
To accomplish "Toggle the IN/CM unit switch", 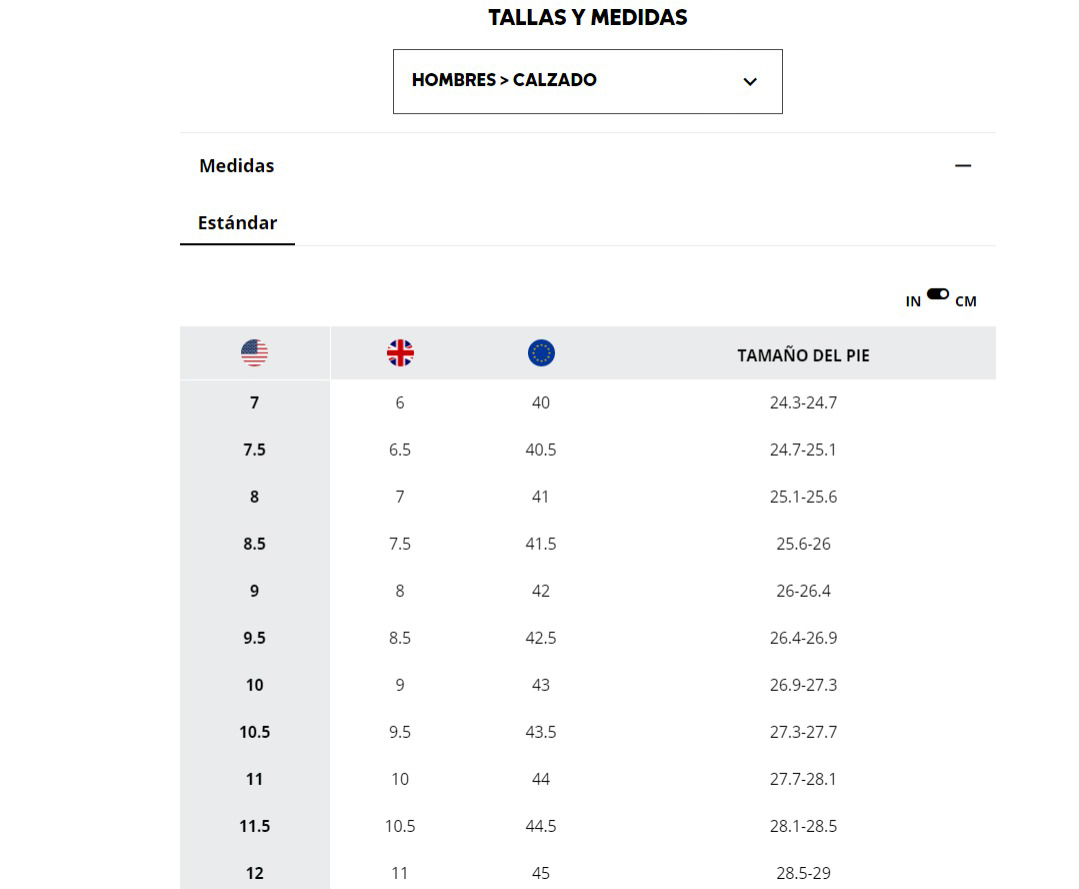I will tap(938, 294).
